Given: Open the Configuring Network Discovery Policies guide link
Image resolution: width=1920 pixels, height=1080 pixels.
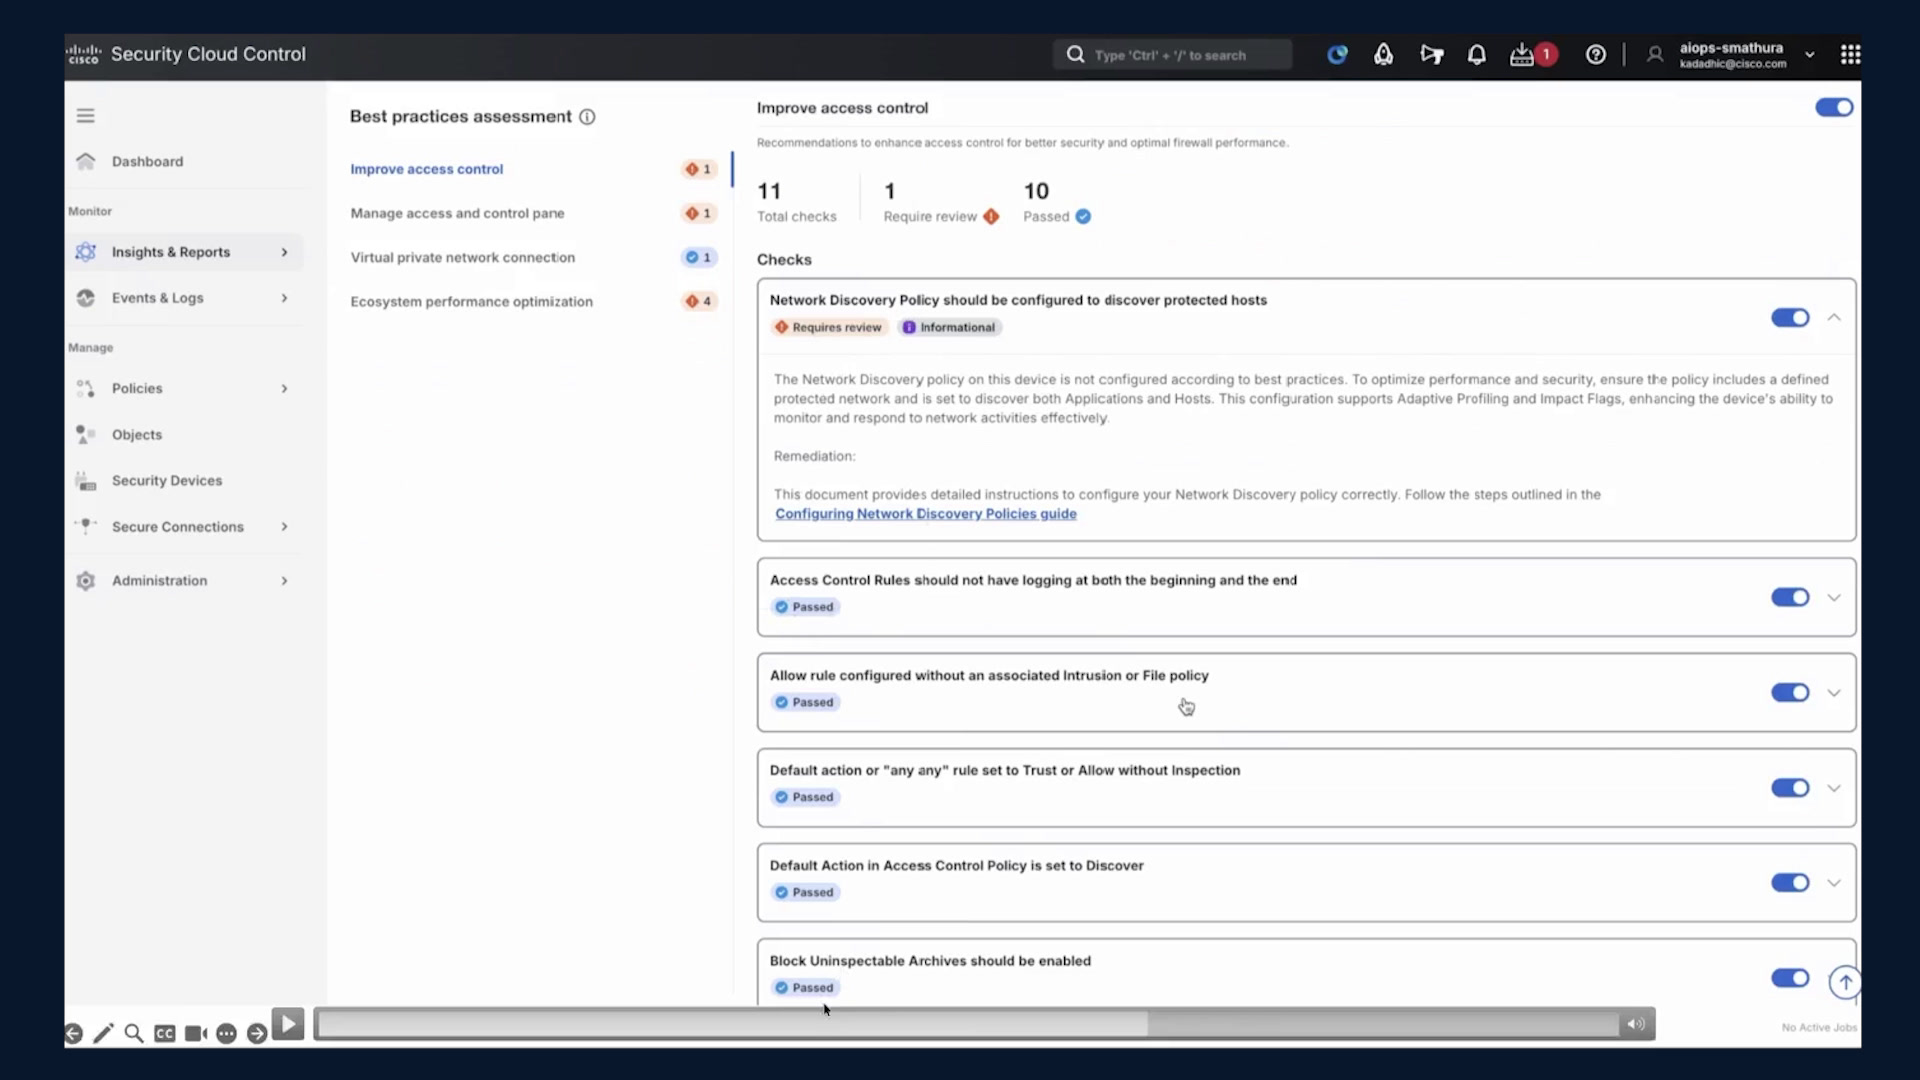Looking at the screenshot, I should (x=926, y=514).
